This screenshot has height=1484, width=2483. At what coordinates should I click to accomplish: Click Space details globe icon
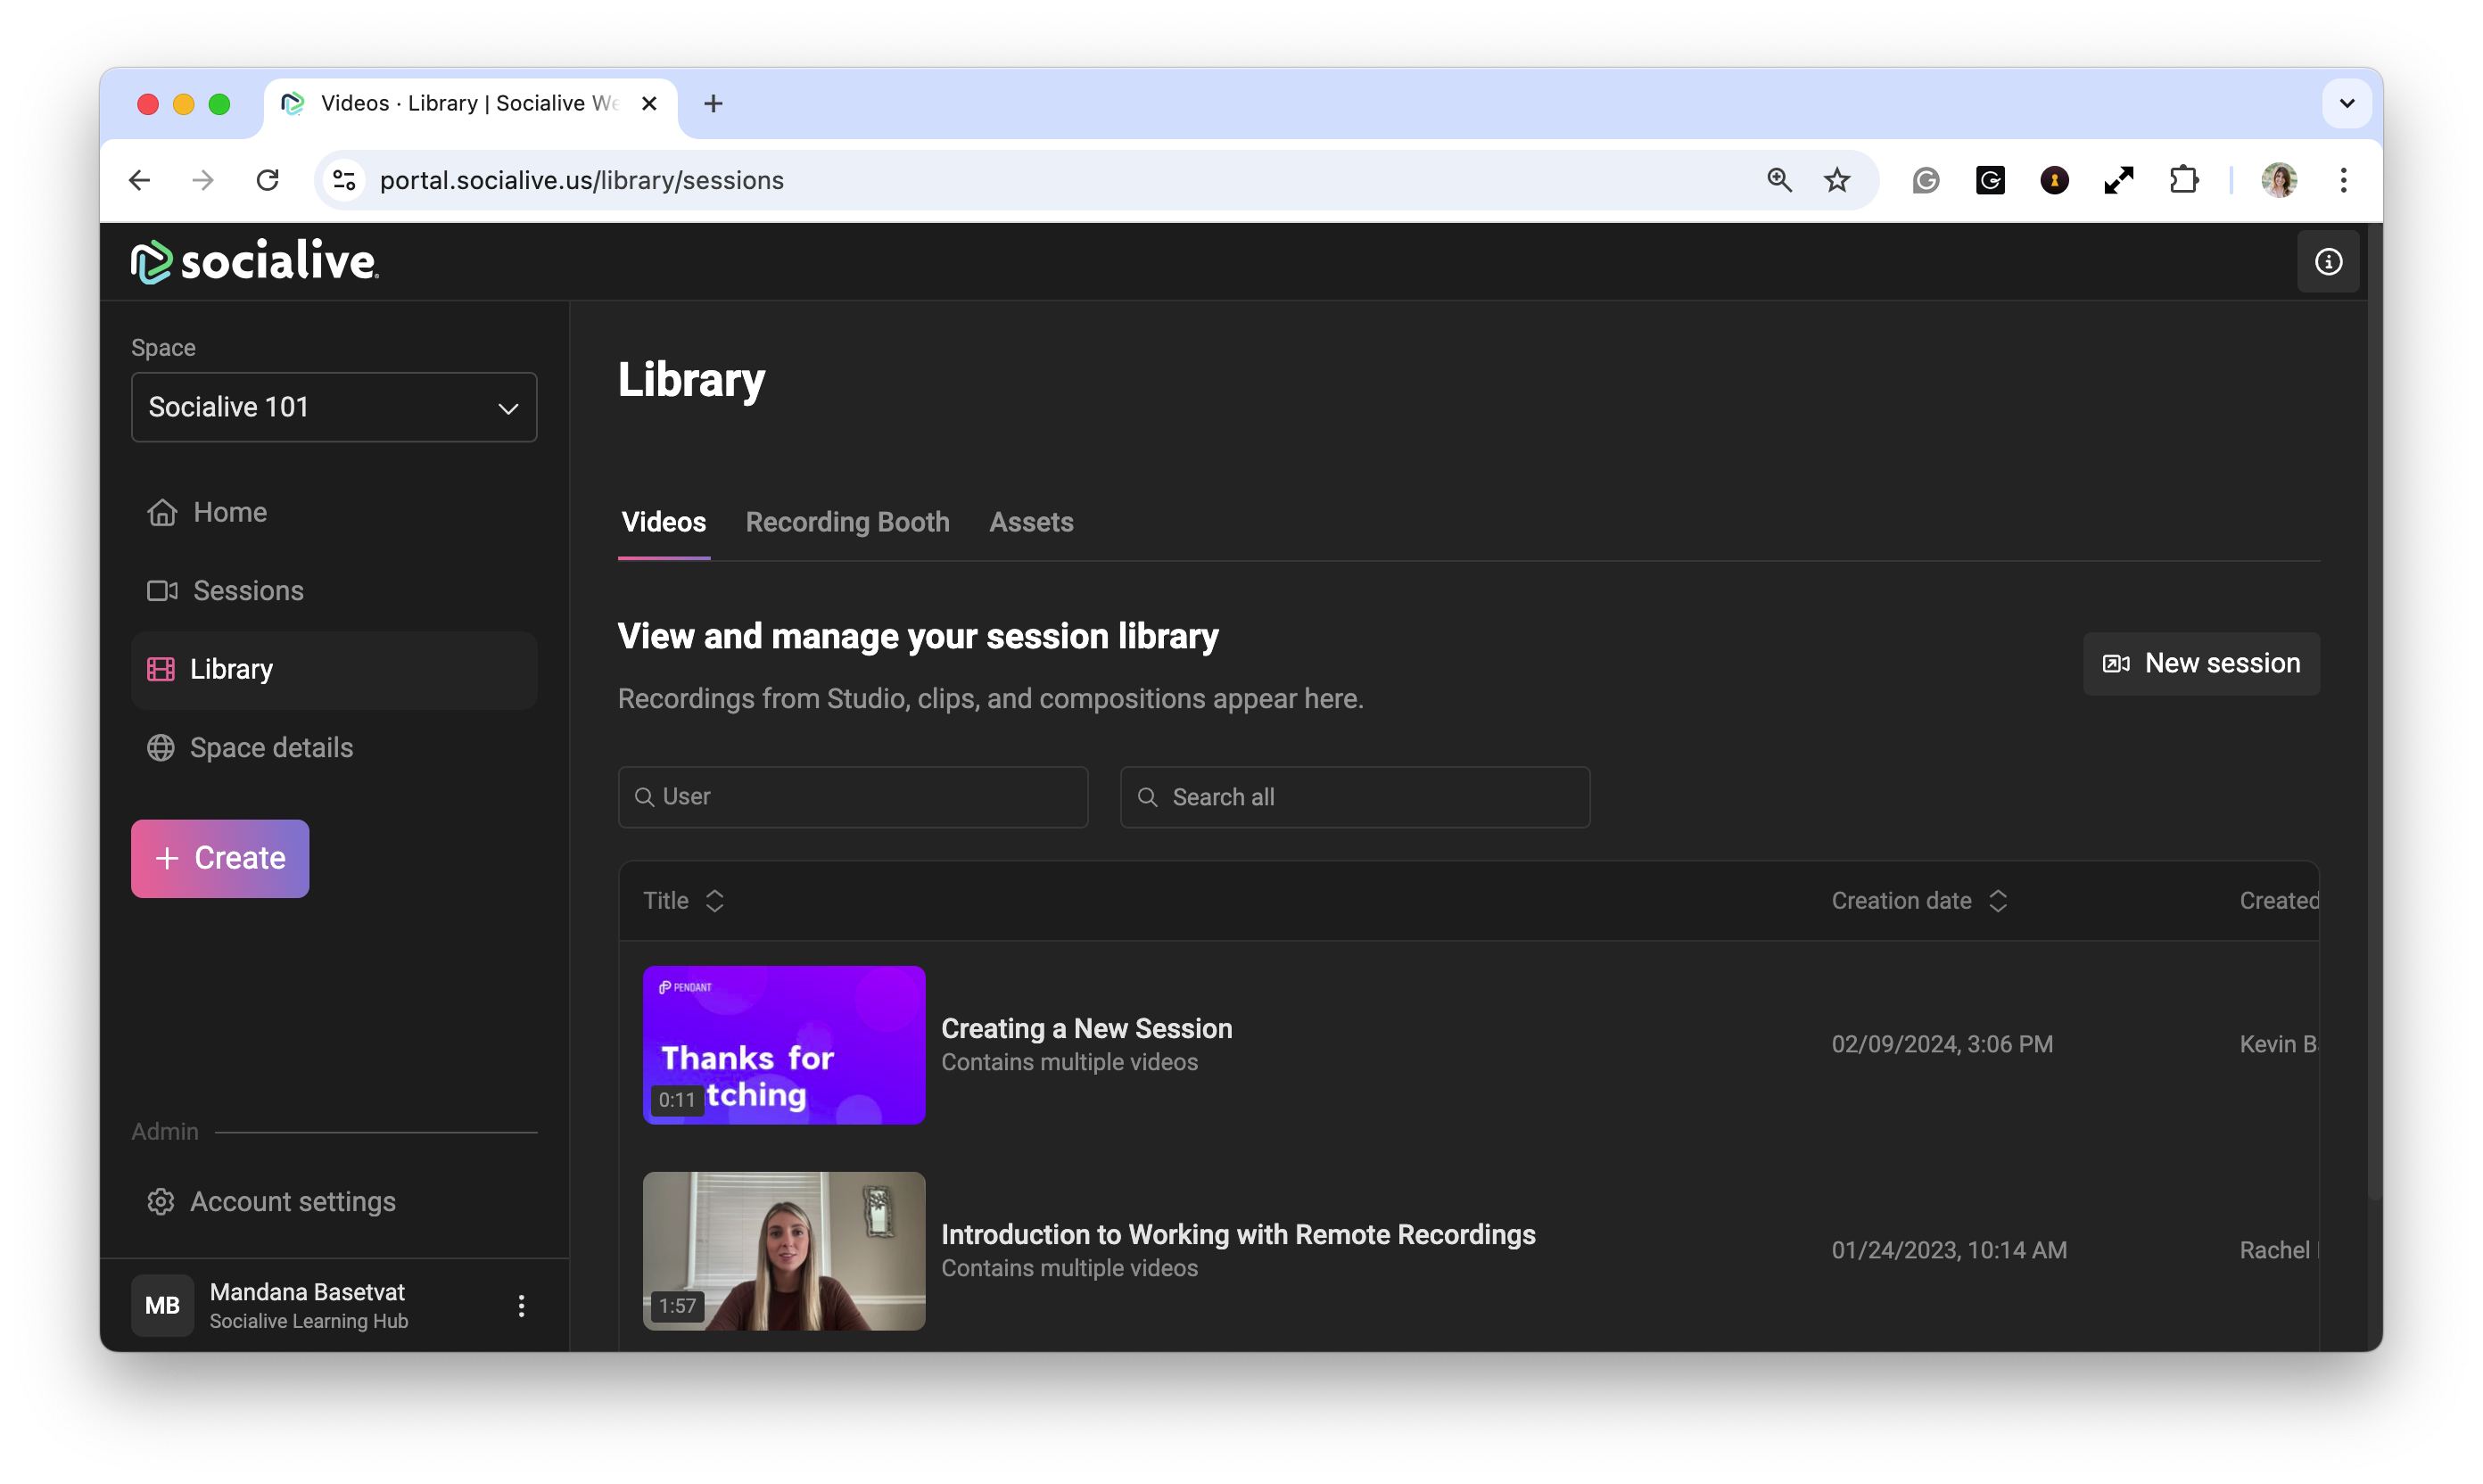(x=161, y=748)
